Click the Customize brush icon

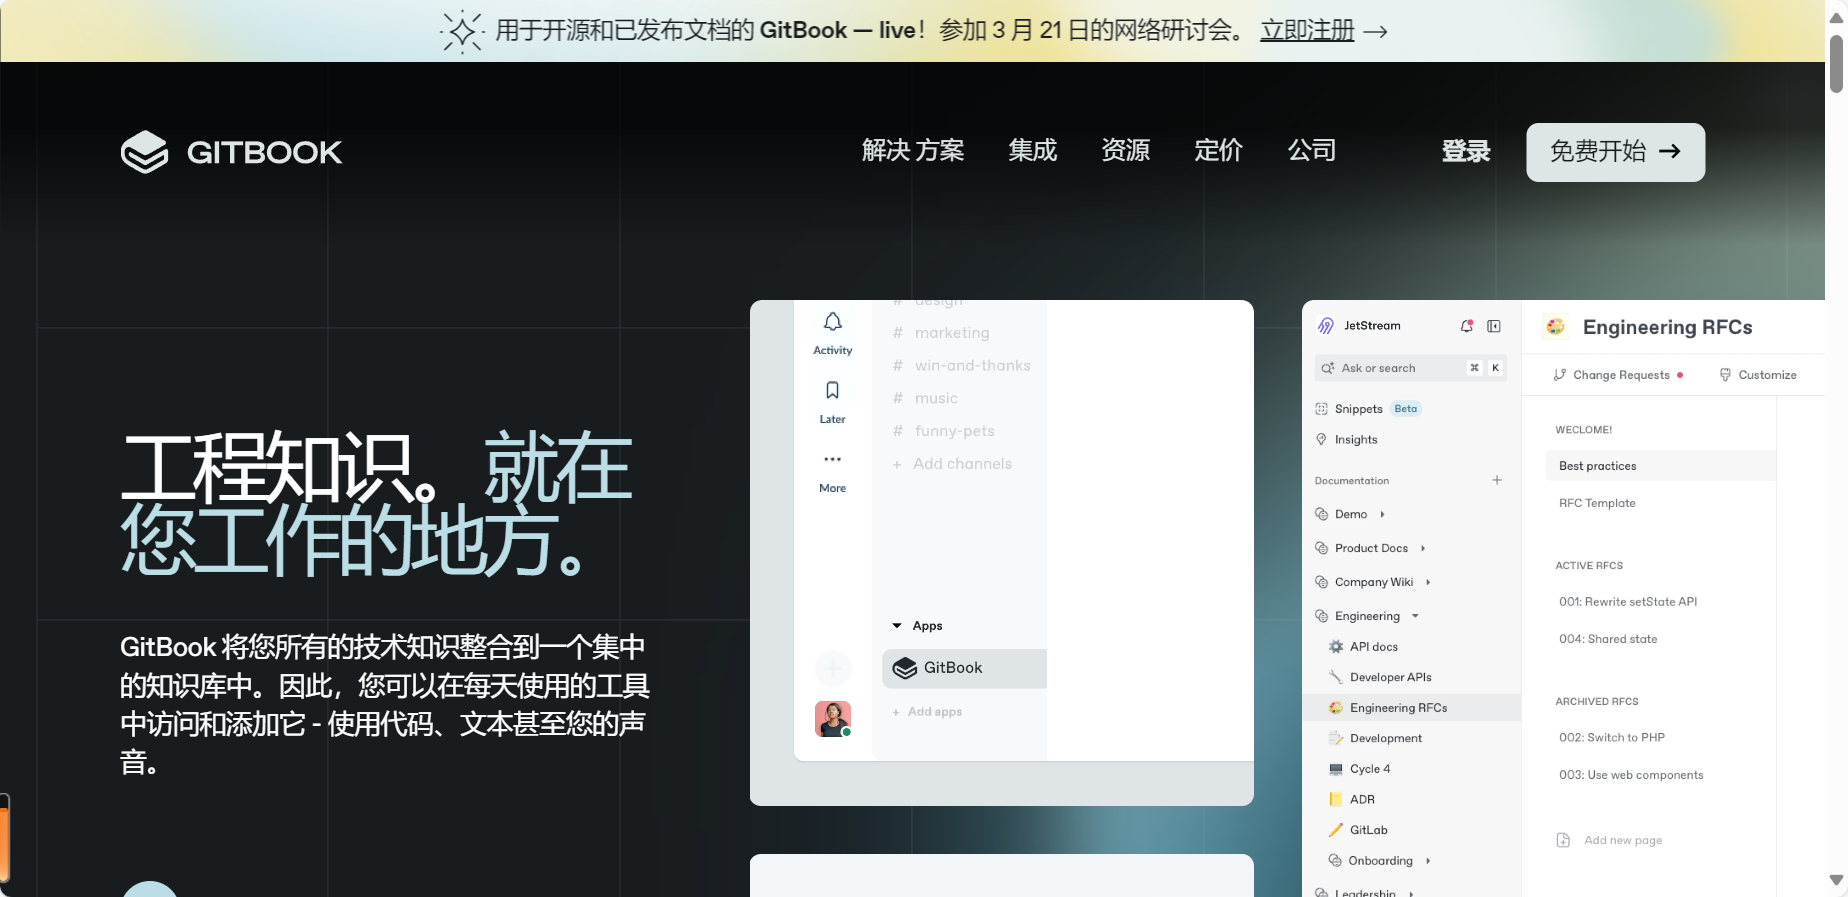1725,375
